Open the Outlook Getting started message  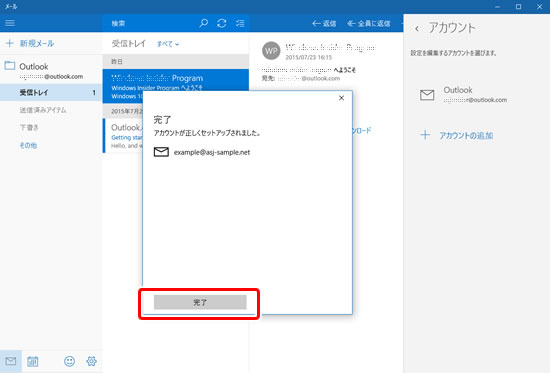point(123,136)
